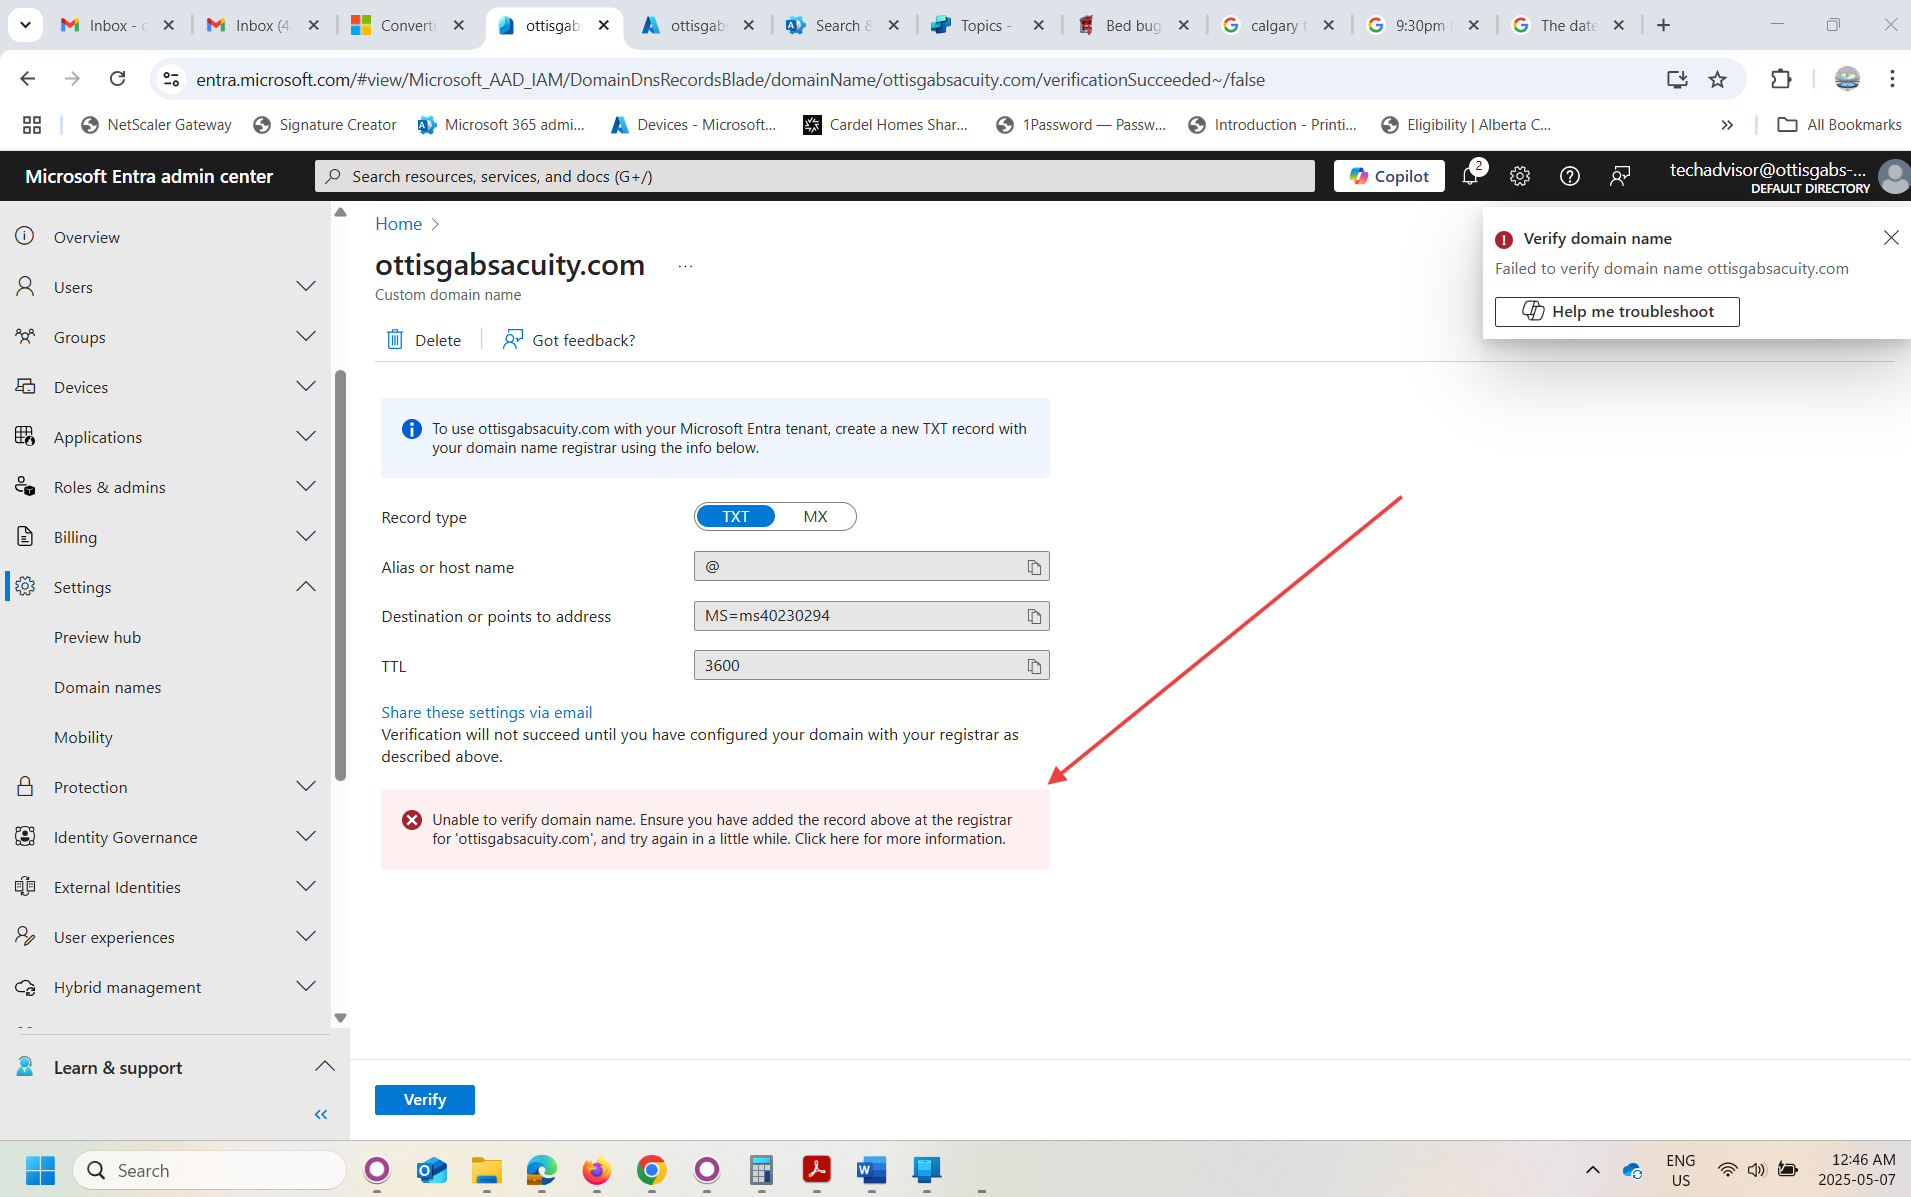Expand the Roles & admins section
The width and height of the screenshot is (1911, 1197).
click(x=306, y=487)
